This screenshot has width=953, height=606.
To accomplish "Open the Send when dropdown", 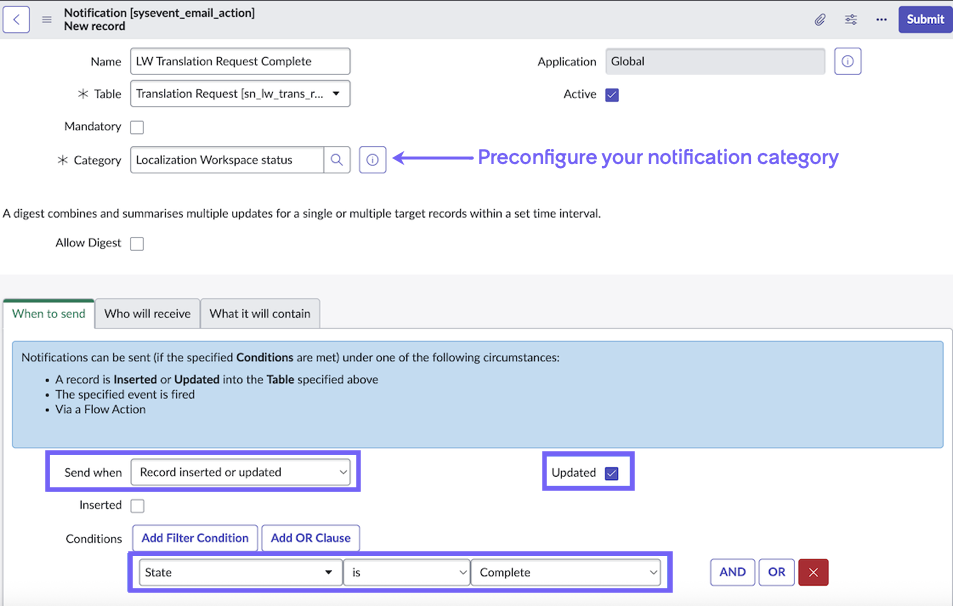I will [241, 472].
